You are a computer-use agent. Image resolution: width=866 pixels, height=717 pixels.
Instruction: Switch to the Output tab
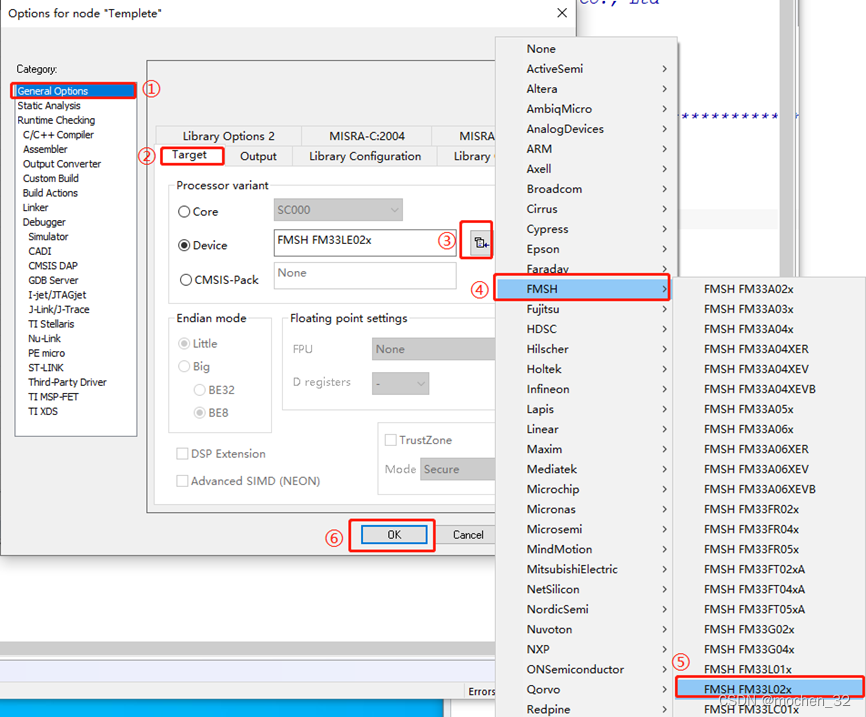(258, 156)
